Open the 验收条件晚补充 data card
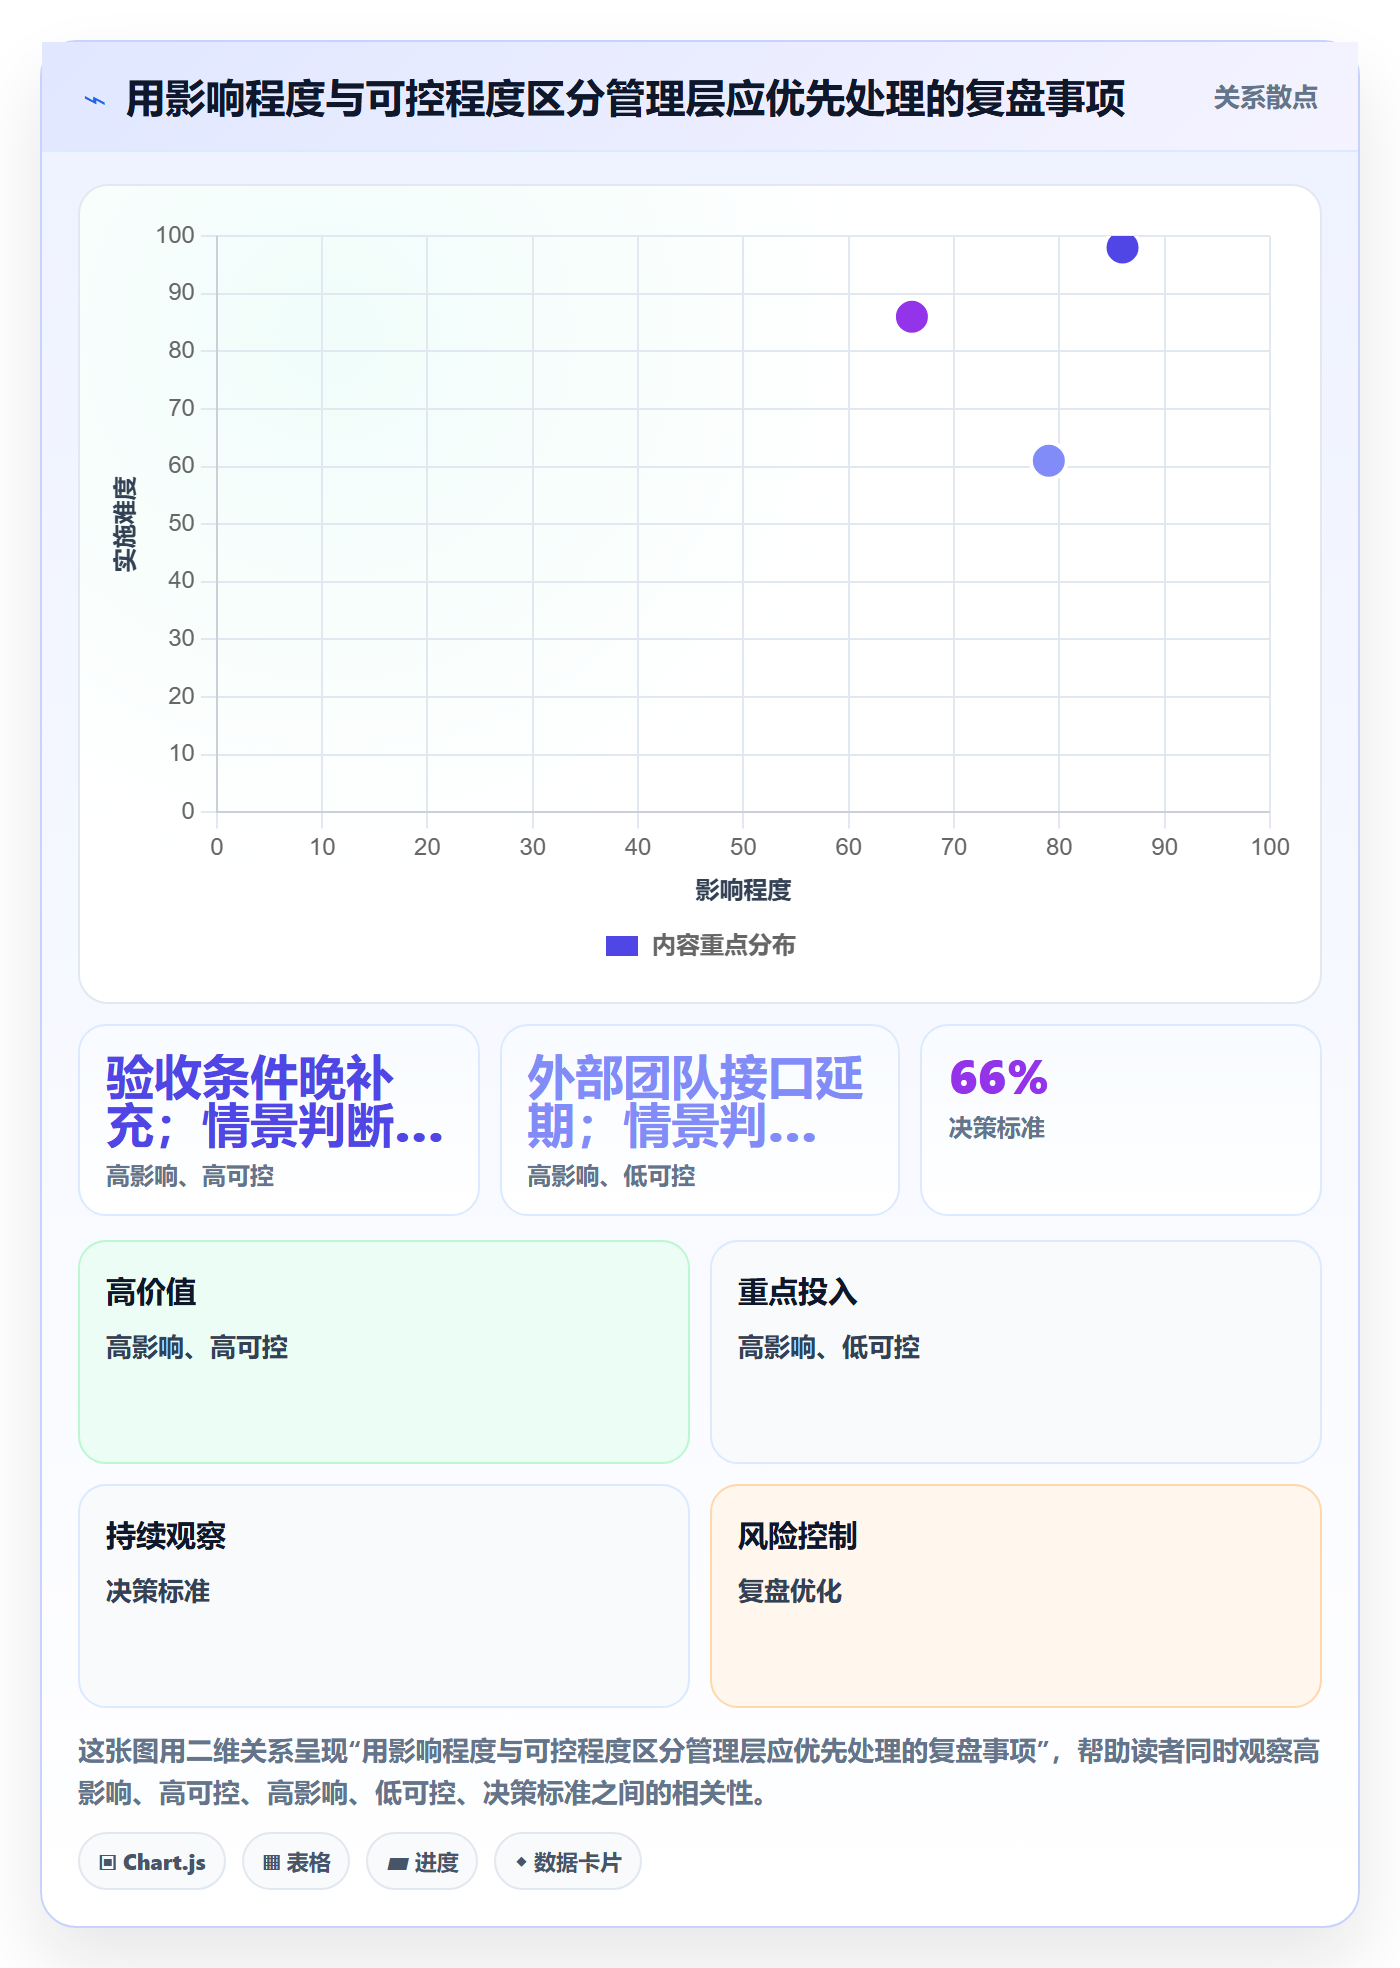The image size is (1400, 1968). pos(279,1120)
